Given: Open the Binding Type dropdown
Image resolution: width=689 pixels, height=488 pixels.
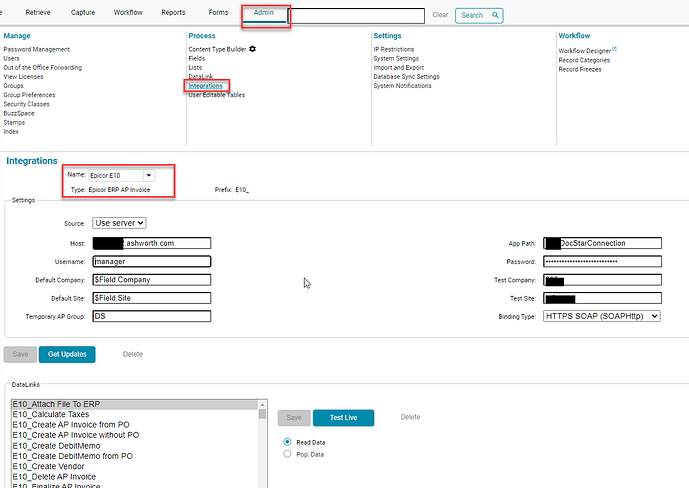Looking at the screenshot, I should [x=602, y=316].
